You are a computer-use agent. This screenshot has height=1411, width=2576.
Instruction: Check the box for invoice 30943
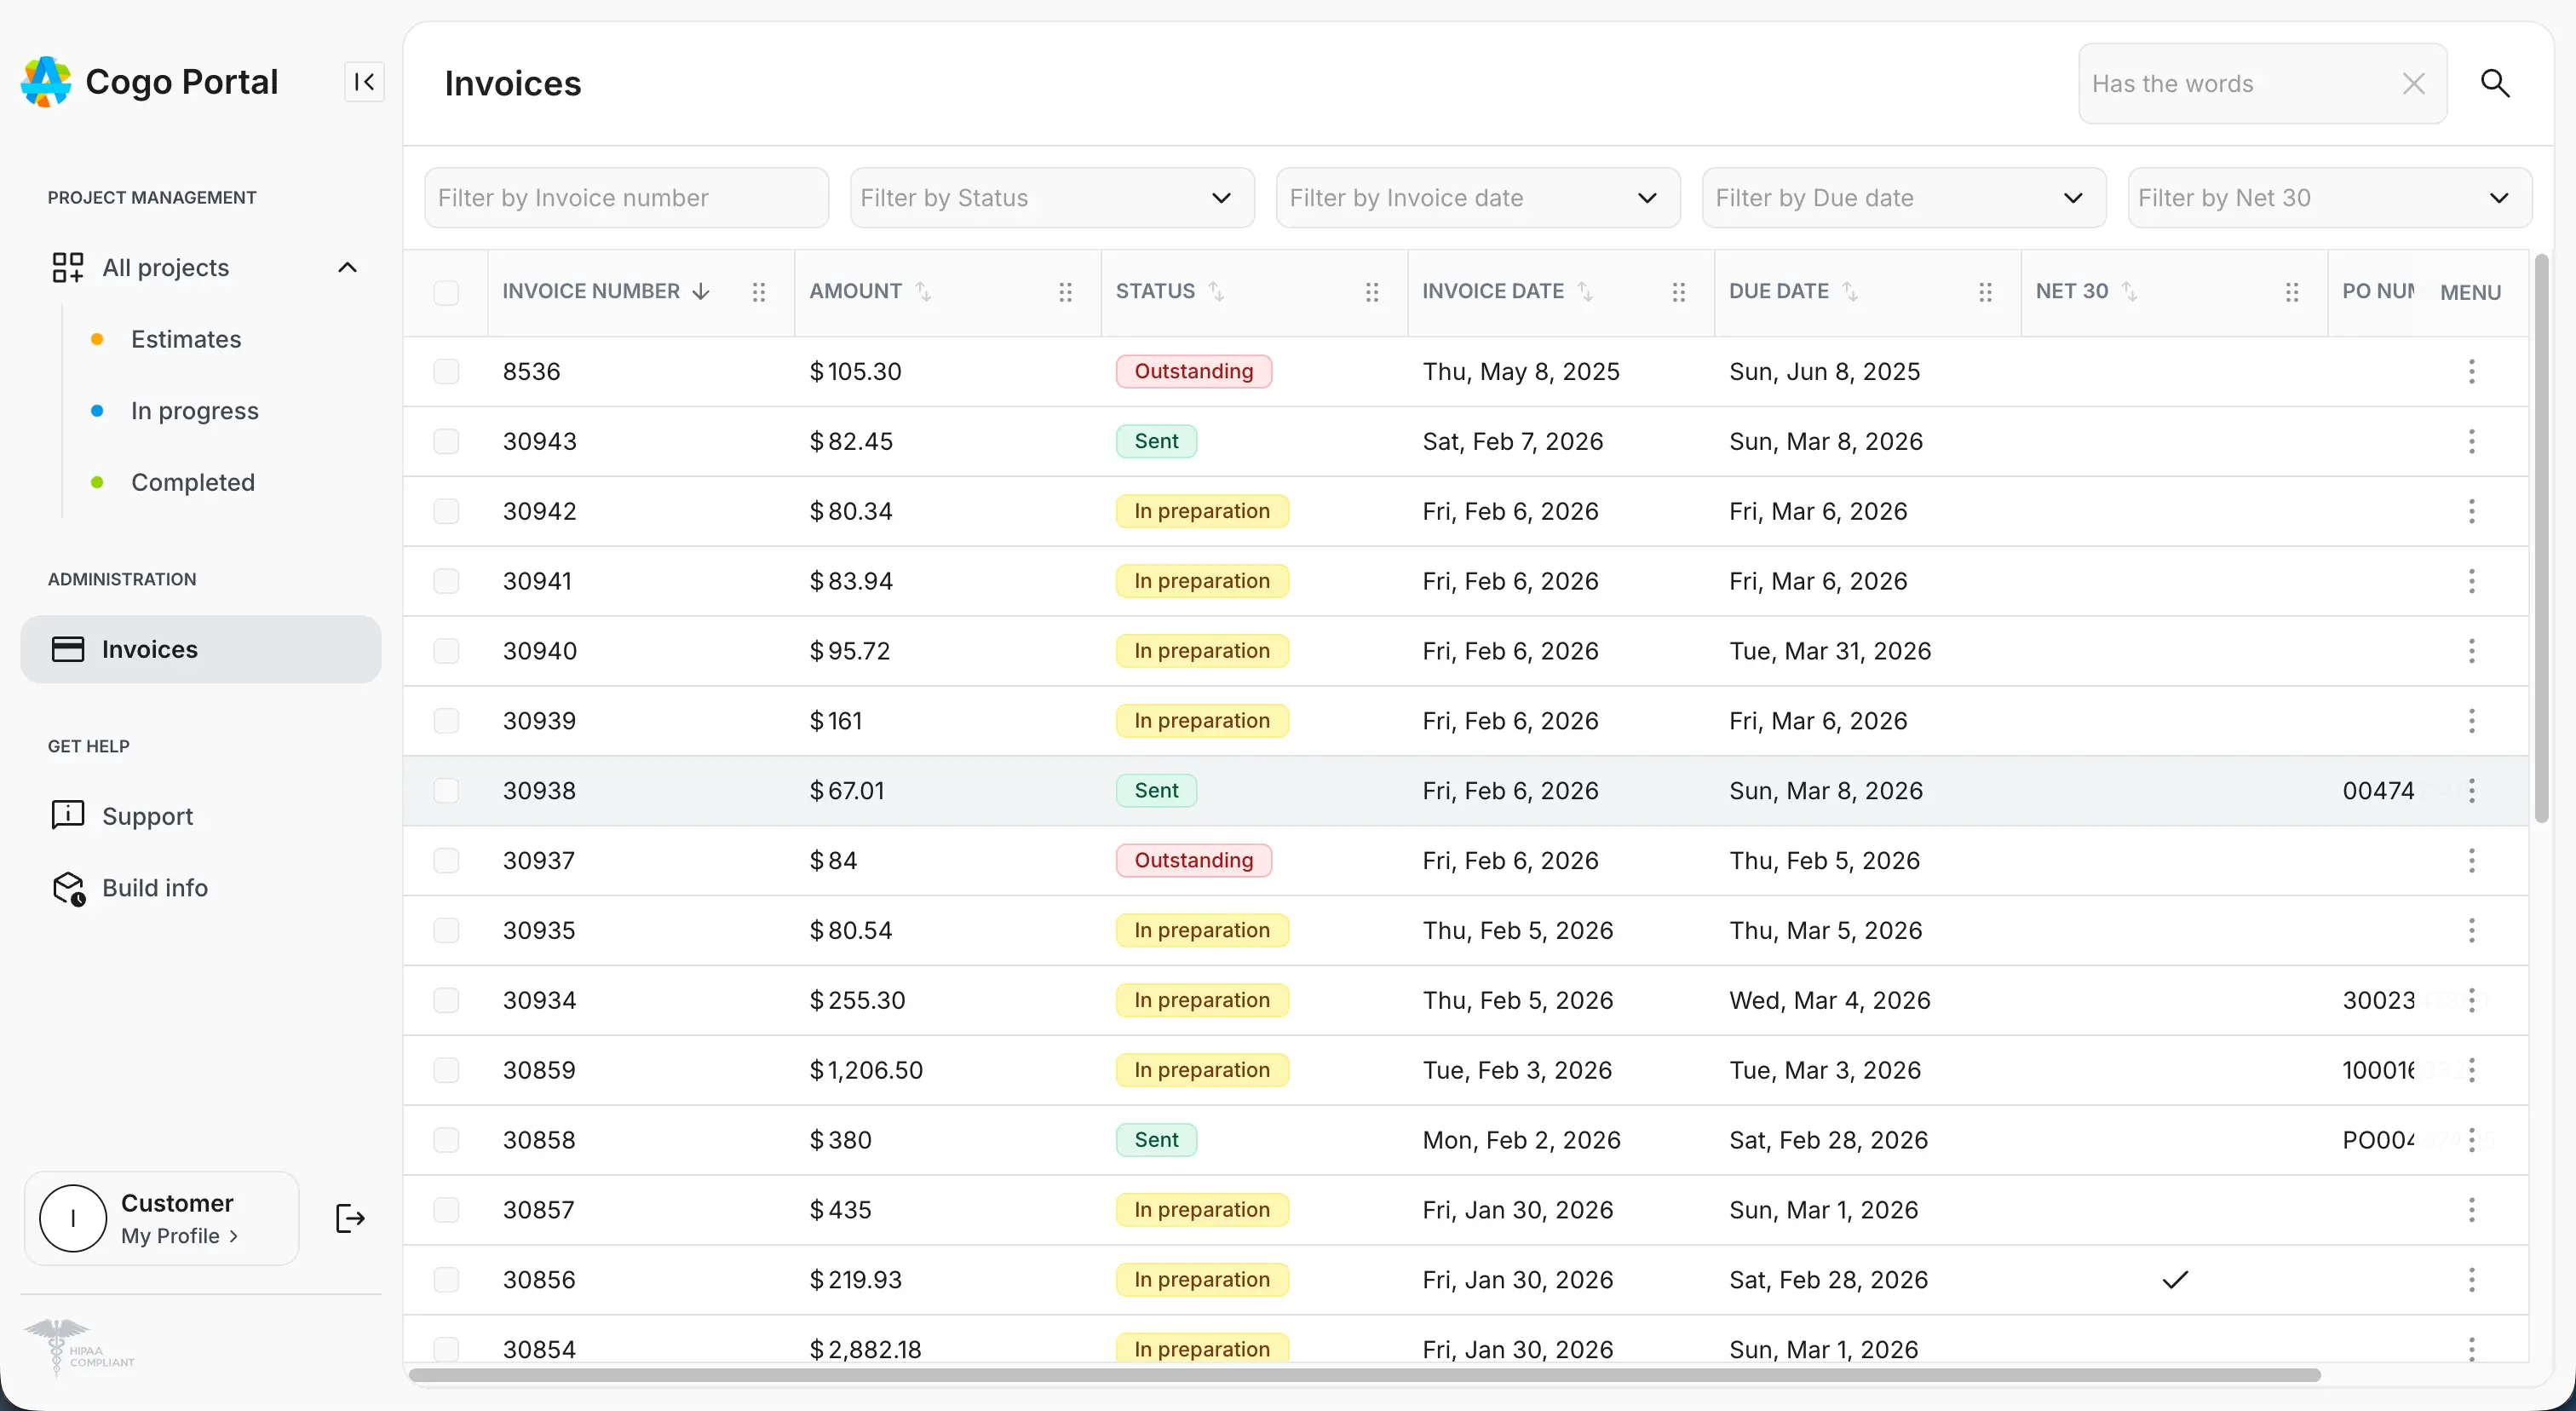point(446,441)
